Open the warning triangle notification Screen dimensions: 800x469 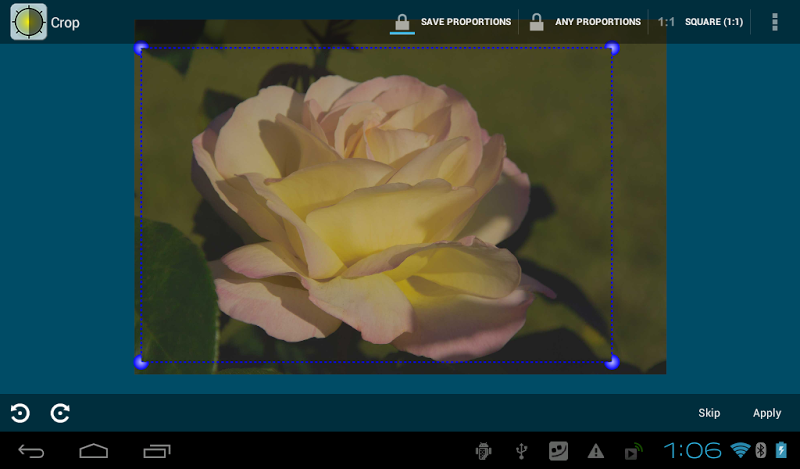click(595, 451)
